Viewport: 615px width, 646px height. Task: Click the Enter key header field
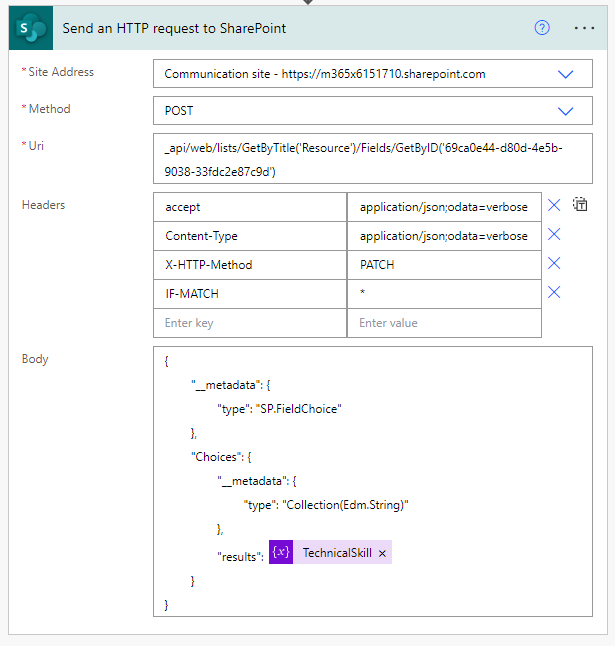[x=250, y=323]
